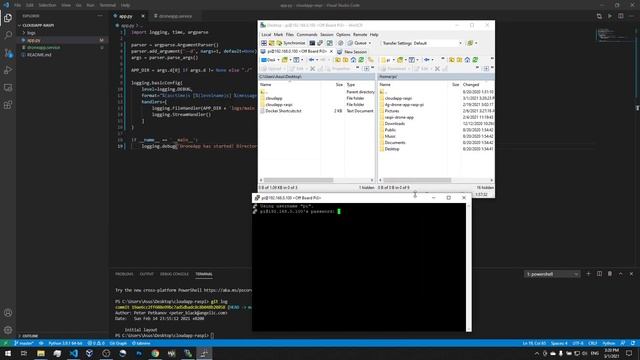Viewport: 640px width, 360px height.
Task: Click the Run Python file play icon
Action: [610, 16]
